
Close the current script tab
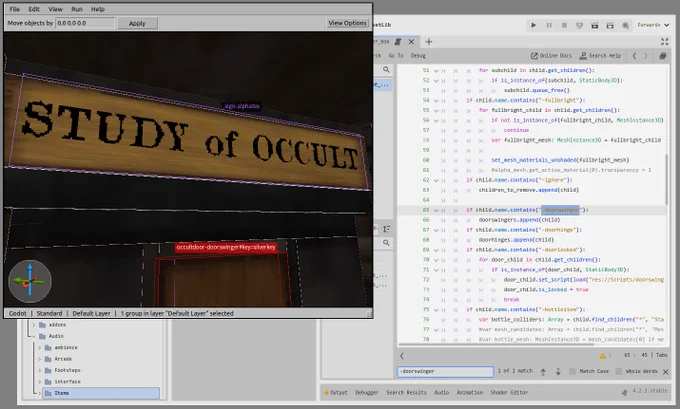pyautogui.click(x=411, y=42)
